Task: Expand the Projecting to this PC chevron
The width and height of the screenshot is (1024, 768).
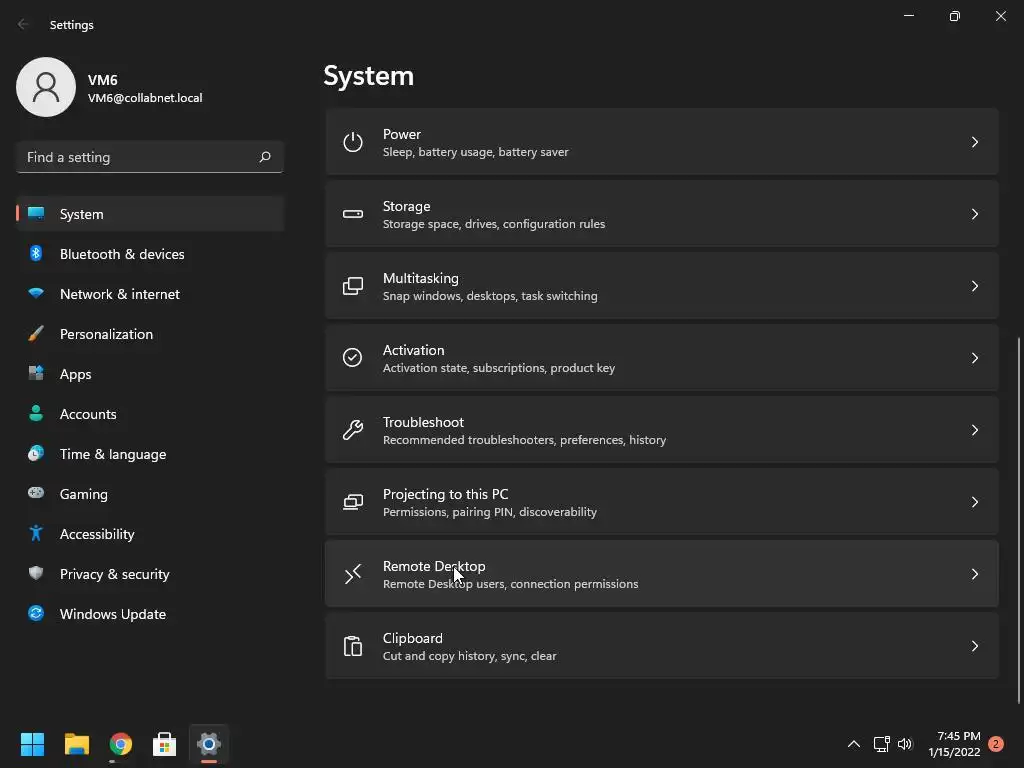Action: [974, 502]
